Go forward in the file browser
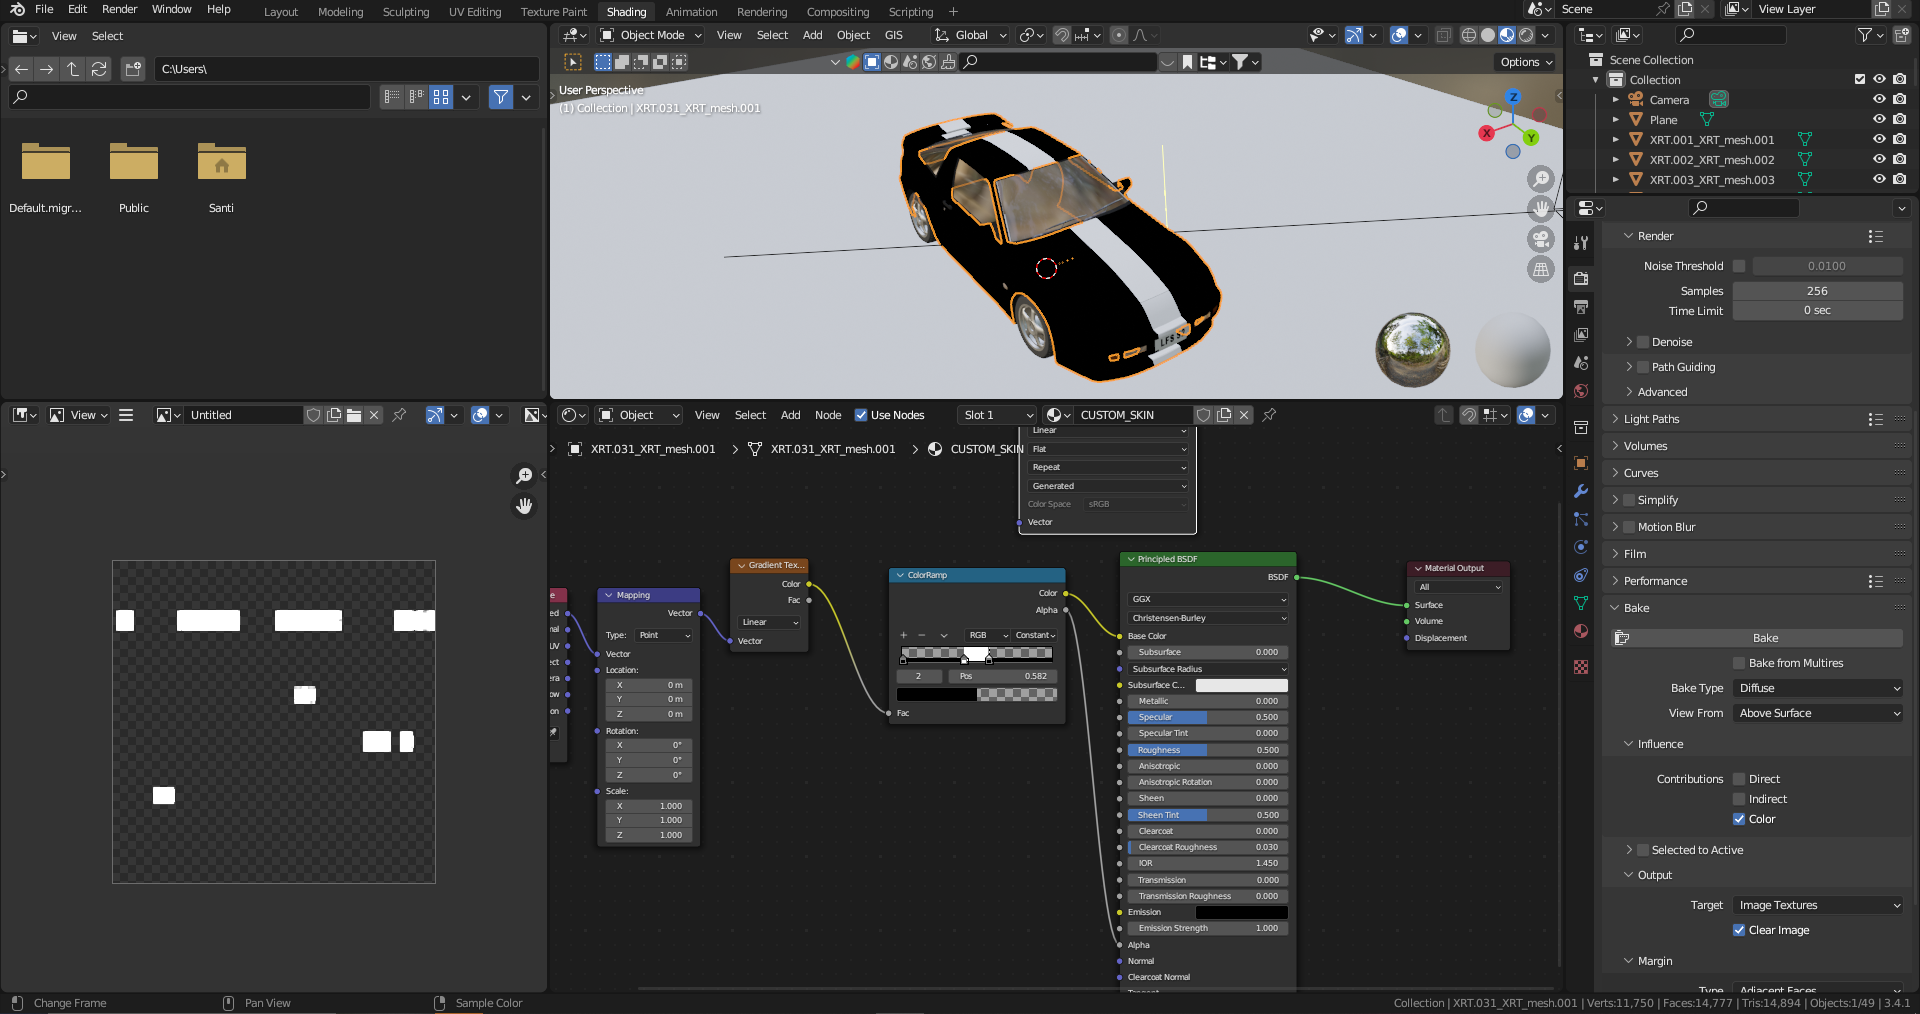 (x=46, y=69)
